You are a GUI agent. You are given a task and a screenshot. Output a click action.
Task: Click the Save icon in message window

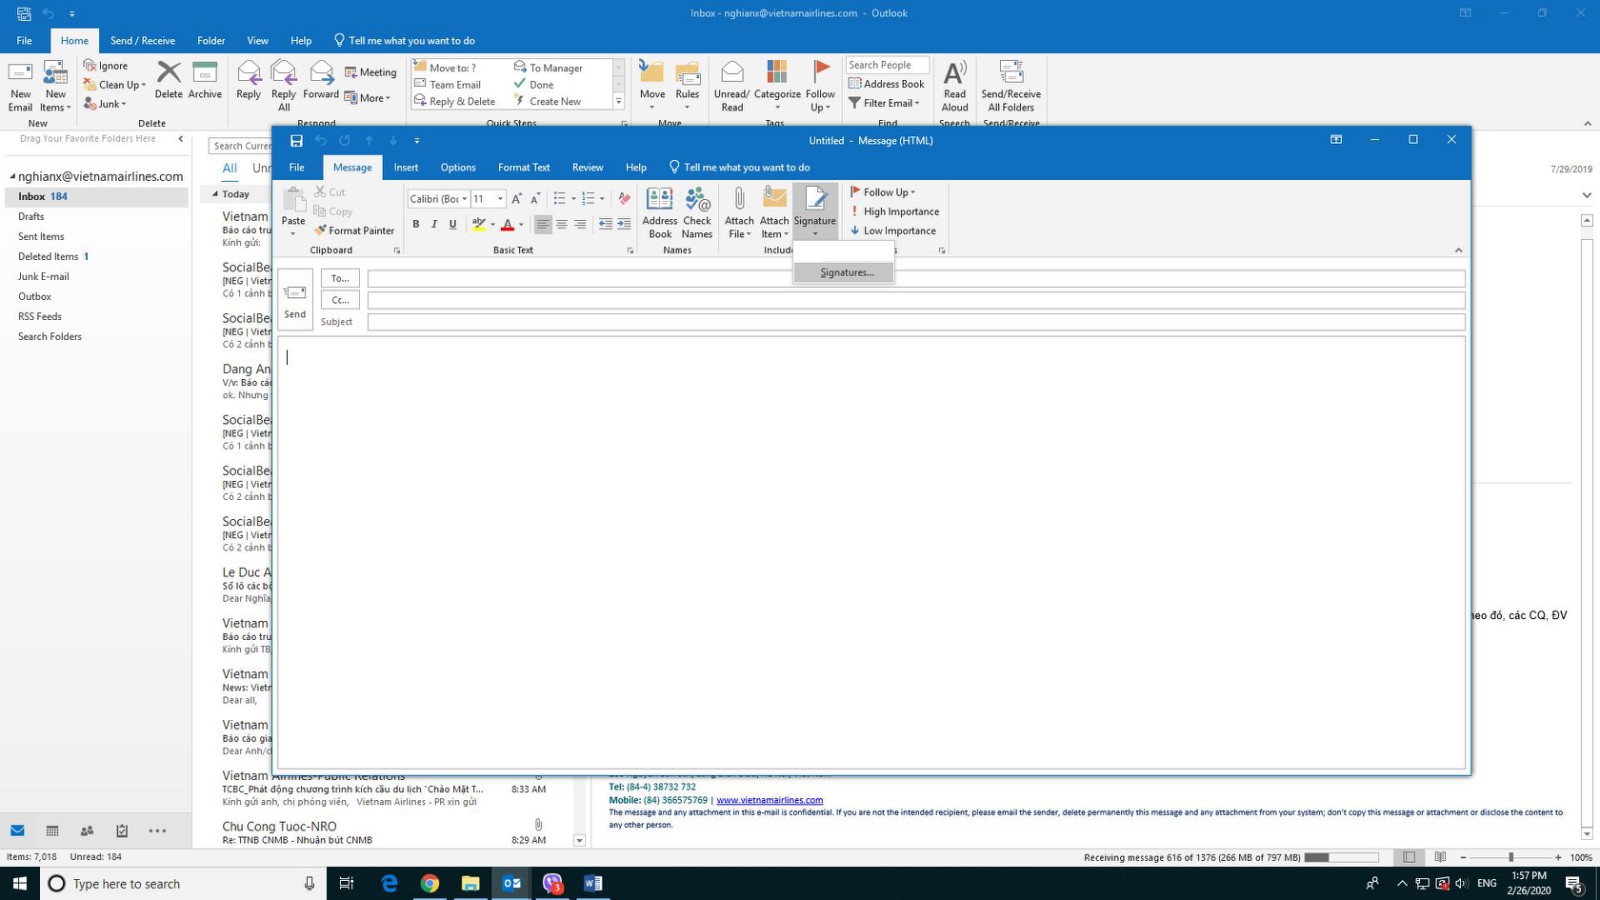point(296,141)
